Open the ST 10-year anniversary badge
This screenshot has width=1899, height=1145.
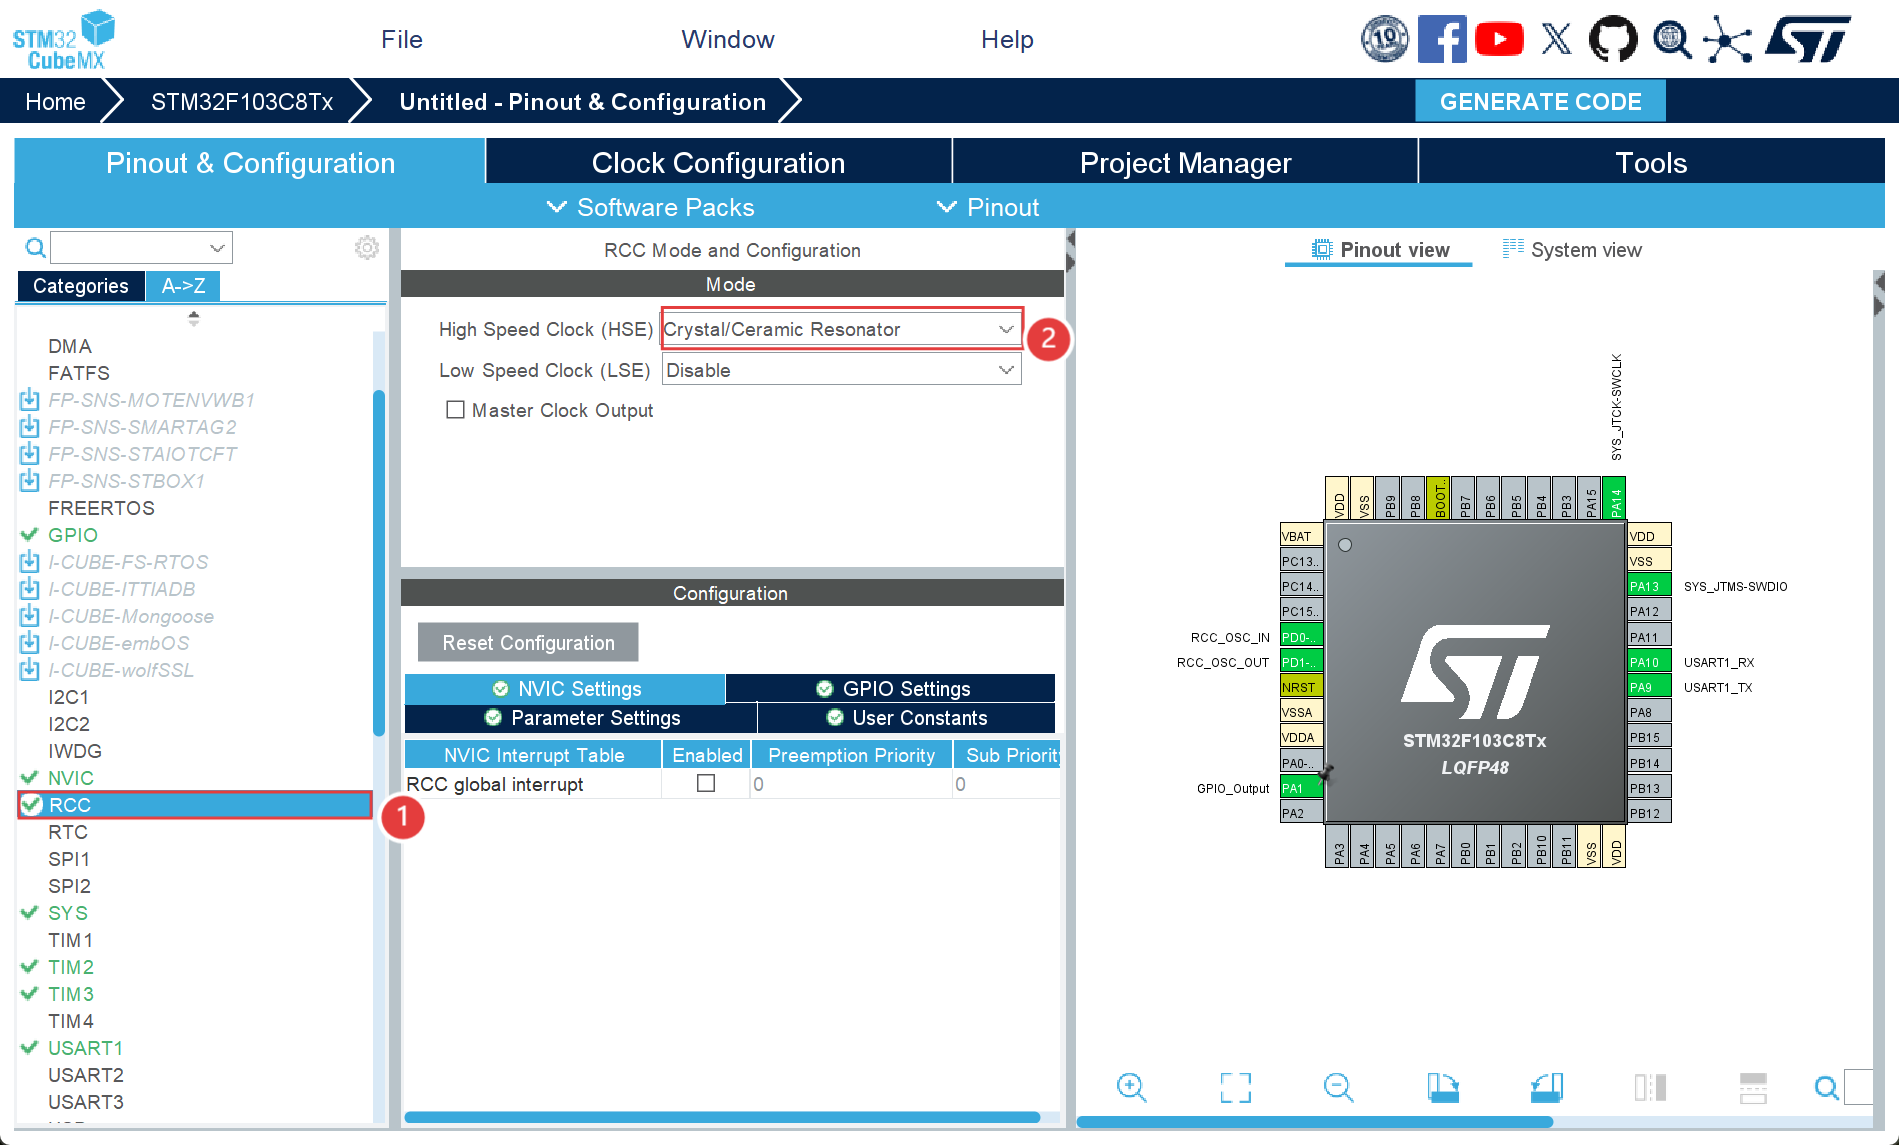1385,40
